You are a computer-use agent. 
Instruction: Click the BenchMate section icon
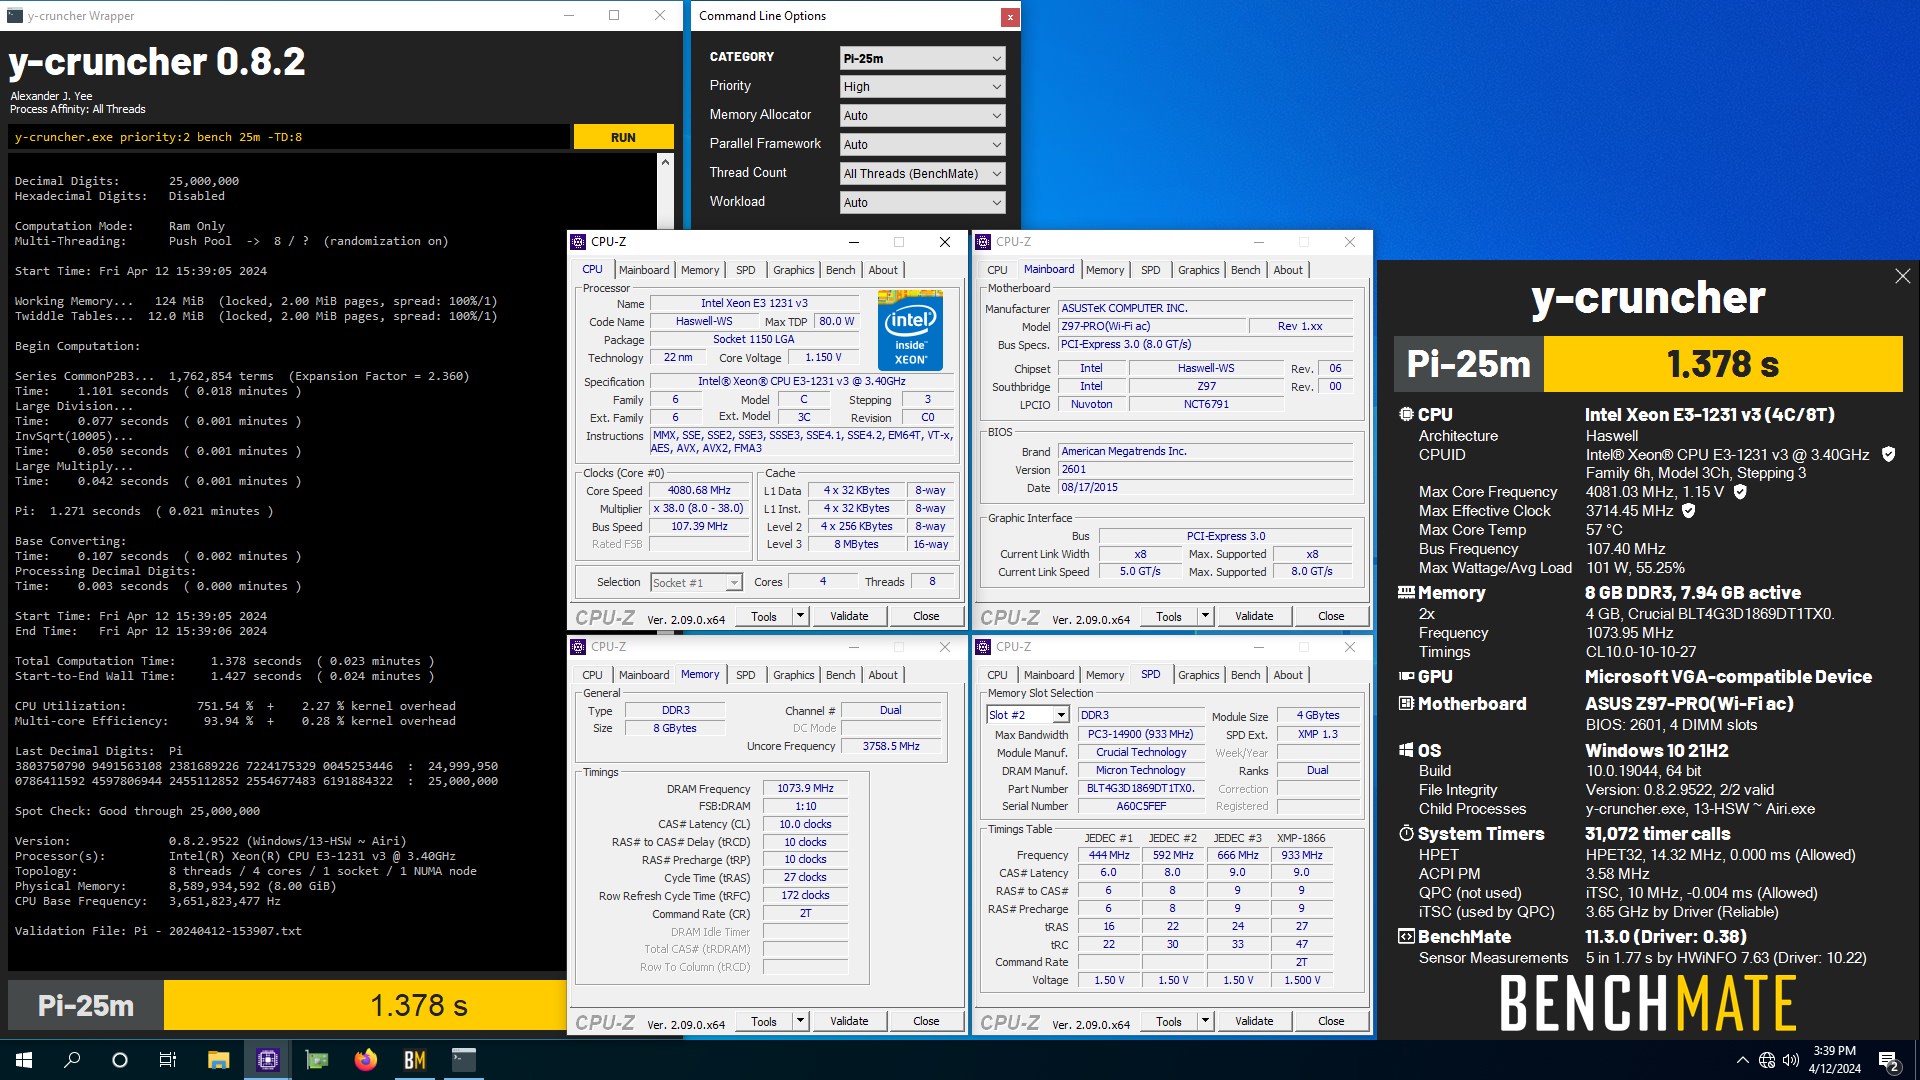1406,937
